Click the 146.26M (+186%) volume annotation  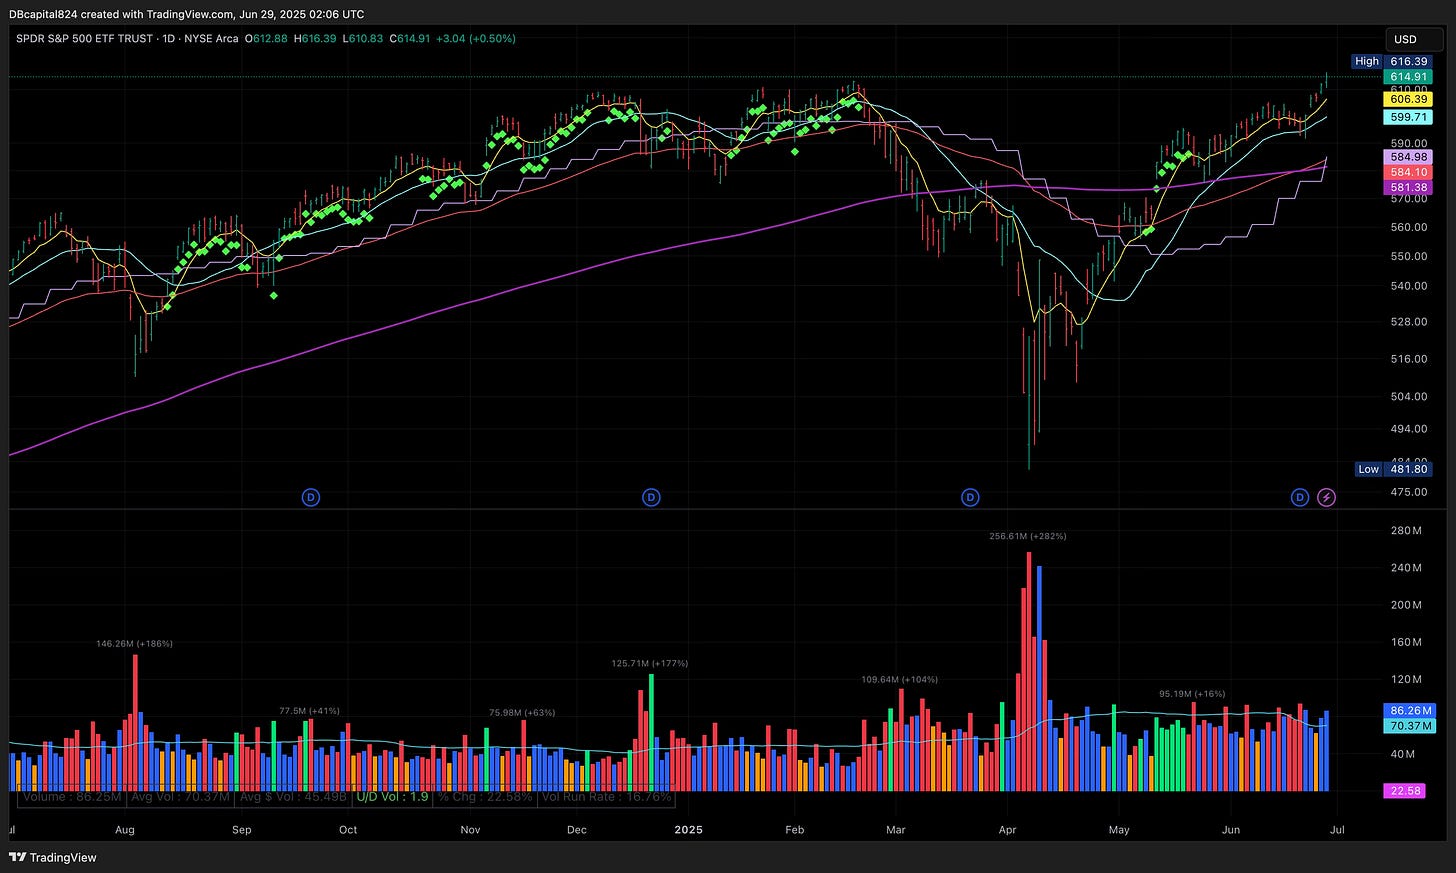[135, 644]
